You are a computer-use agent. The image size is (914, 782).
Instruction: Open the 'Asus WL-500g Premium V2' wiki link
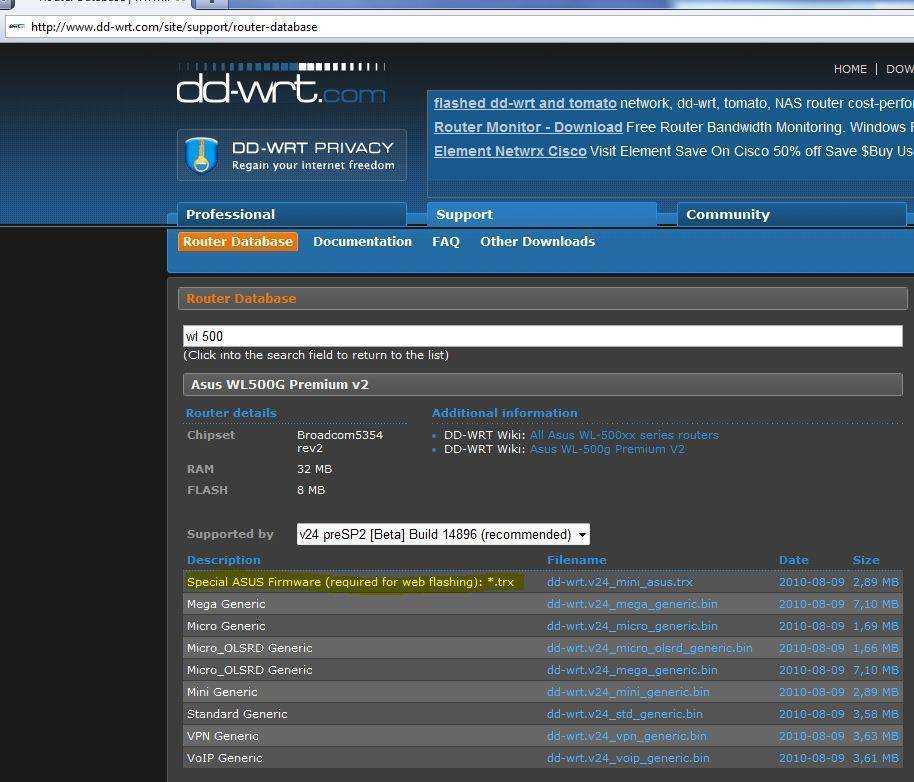607,449
